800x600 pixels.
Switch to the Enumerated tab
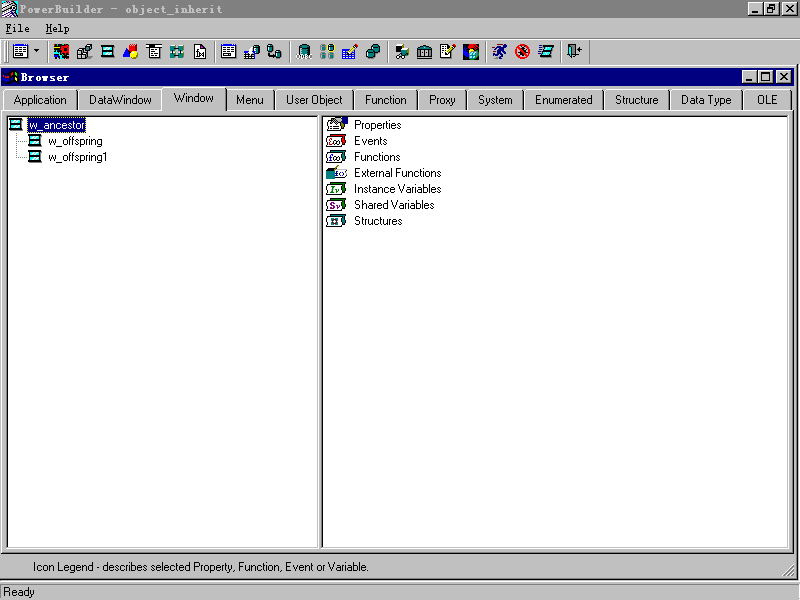pos(563,100)
